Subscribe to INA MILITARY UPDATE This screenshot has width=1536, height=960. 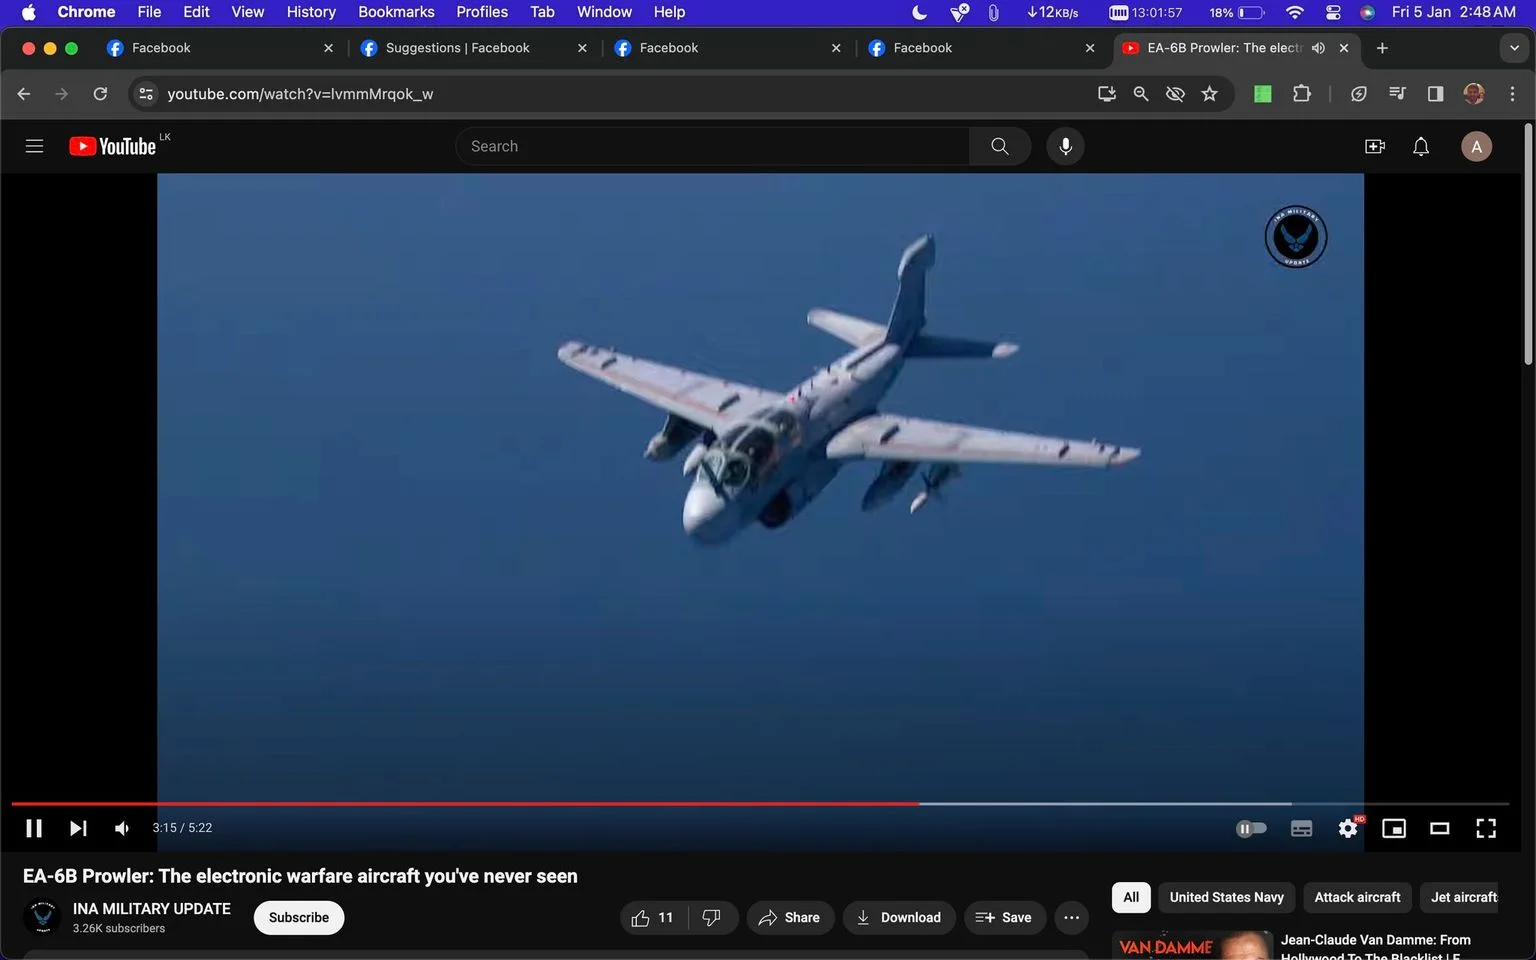(x=299, y=918)
